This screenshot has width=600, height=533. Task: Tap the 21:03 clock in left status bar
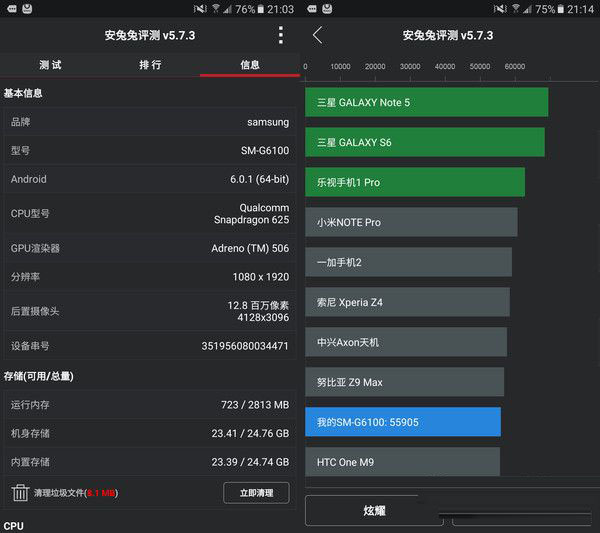pos(280,9)
